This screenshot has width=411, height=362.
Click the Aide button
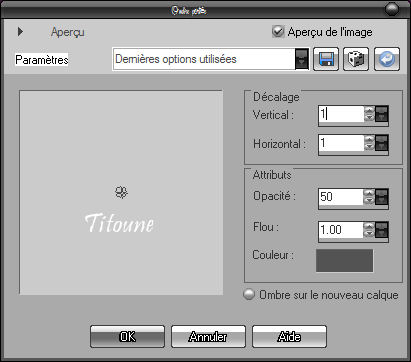coord(289,337)
